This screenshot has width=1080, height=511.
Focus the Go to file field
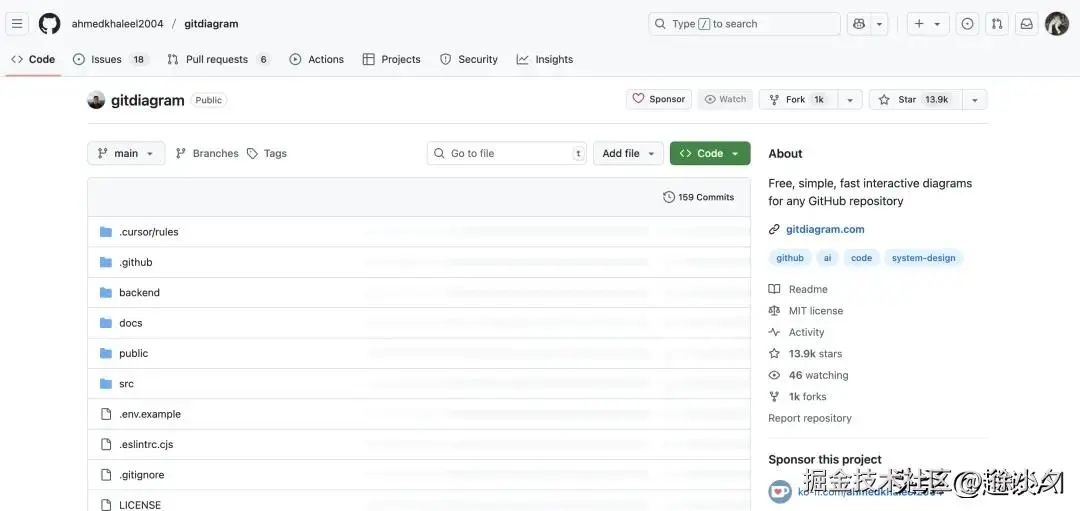(507, 153)
